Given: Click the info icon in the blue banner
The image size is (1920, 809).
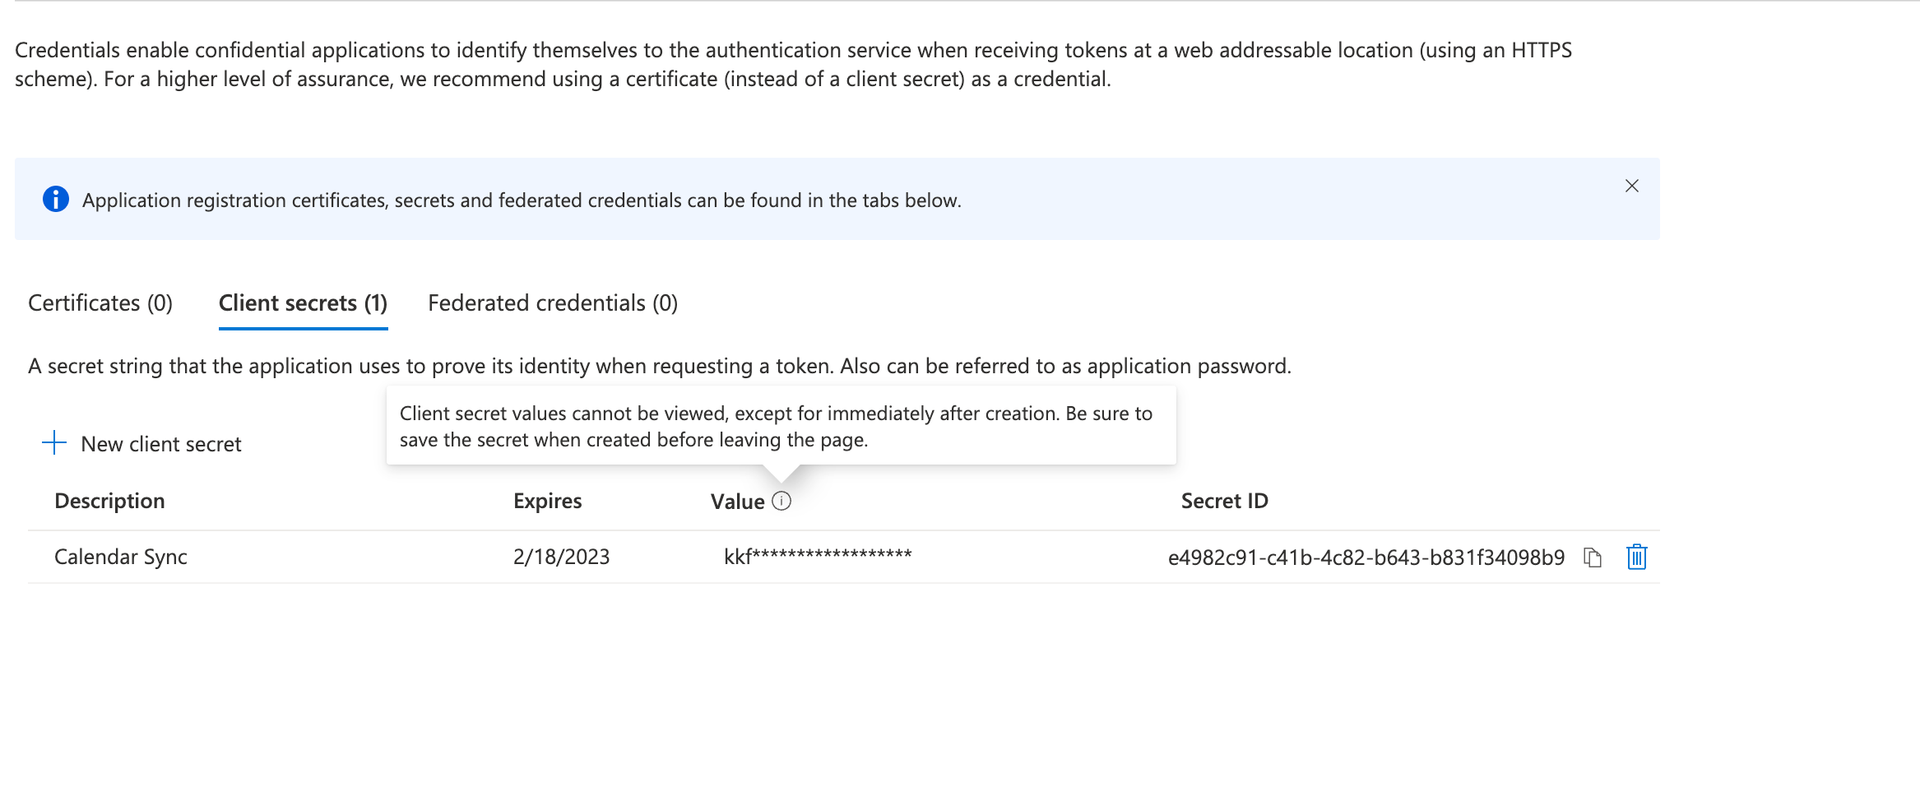Looking at the screenshot, I should [55, 199].
